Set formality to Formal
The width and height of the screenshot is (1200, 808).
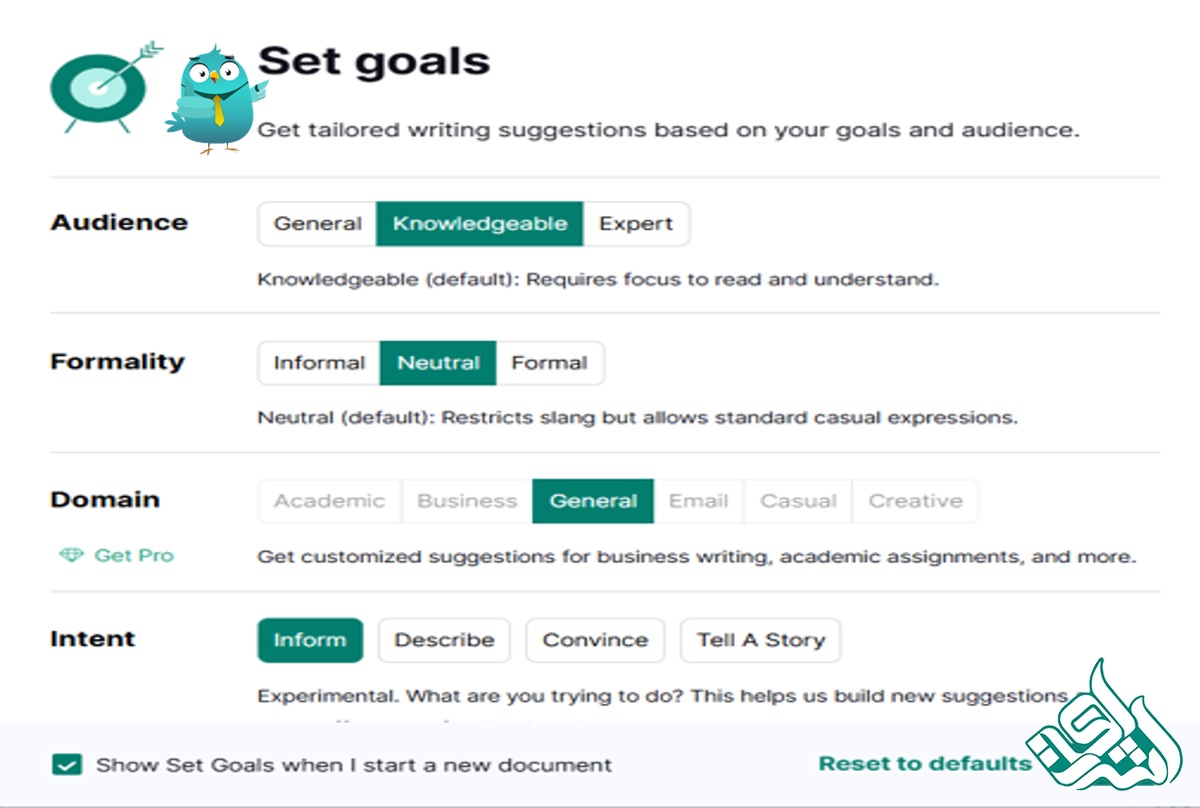point(549,363)
